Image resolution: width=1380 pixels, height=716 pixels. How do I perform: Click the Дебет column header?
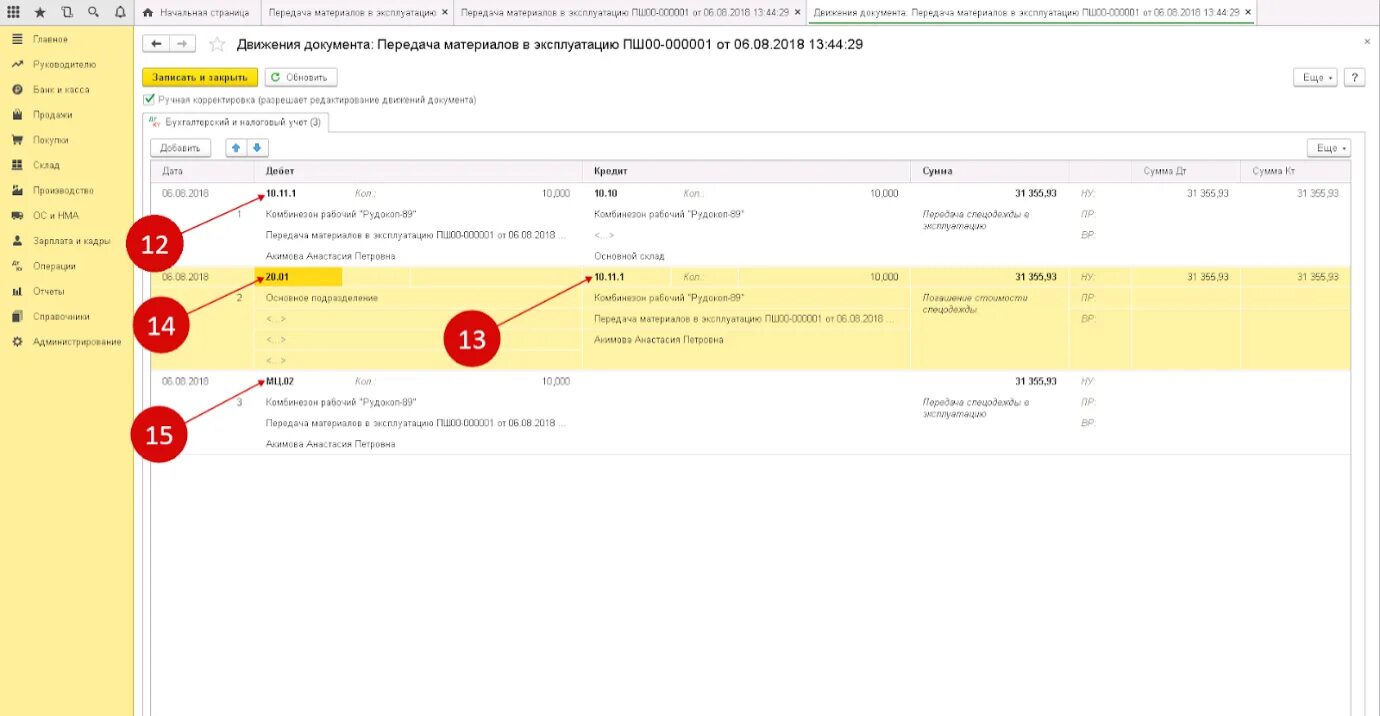click(419, 171)
